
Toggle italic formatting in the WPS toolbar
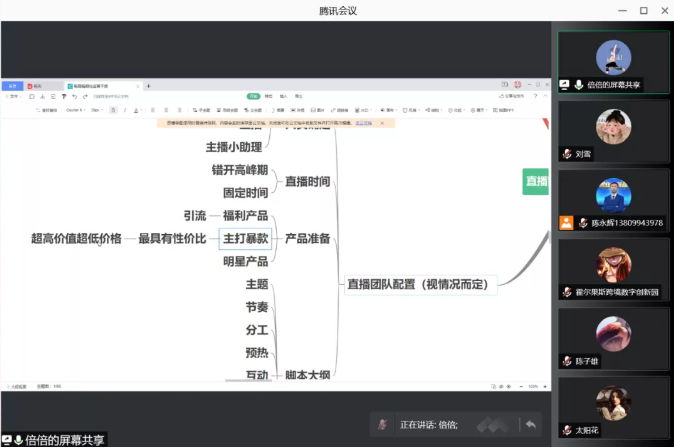(x=125, y=110)
